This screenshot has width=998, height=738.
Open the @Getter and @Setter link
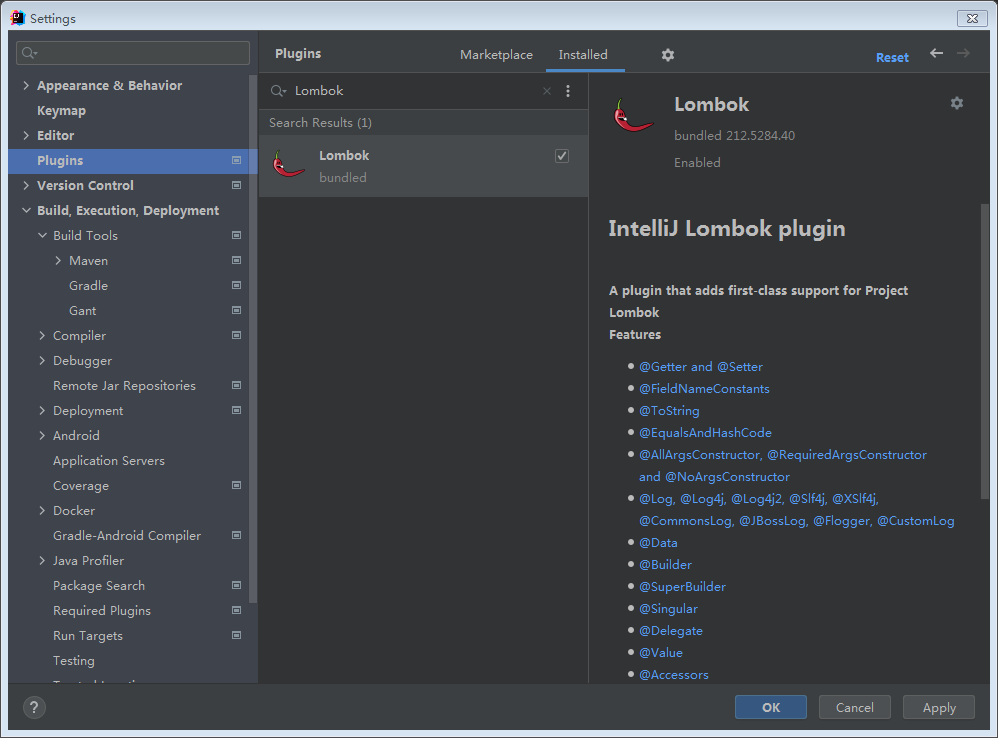click(701, 366)
